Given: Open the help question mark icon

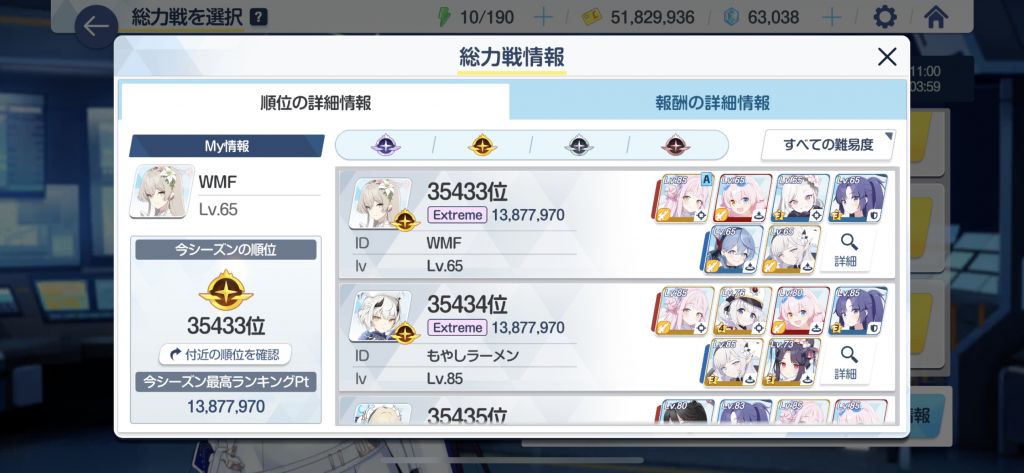Looking at the screenshot, I should [x=259, y=17].
